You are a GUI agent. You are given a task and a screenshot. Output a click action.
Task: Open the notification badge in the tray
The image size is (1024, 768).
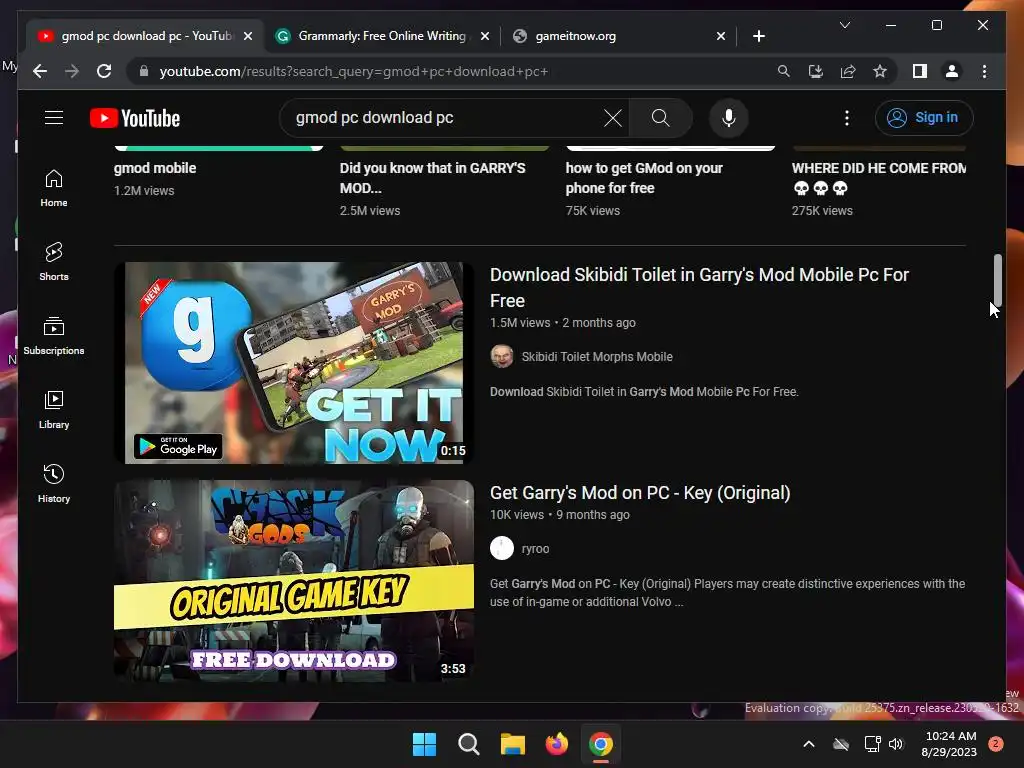click(x=996, y=744)
